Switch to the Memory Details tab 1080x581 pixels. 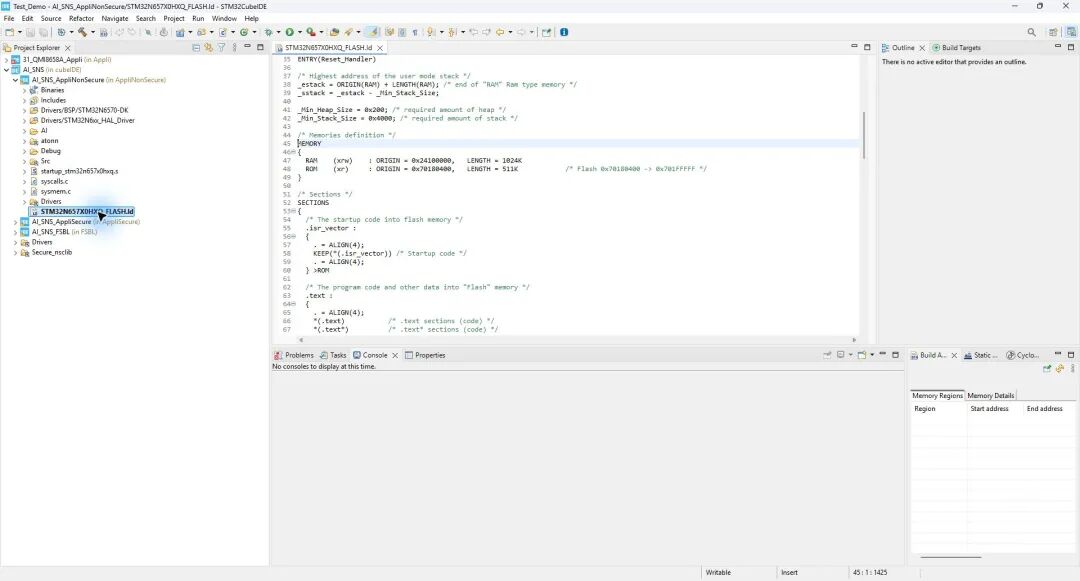(990, 395)
